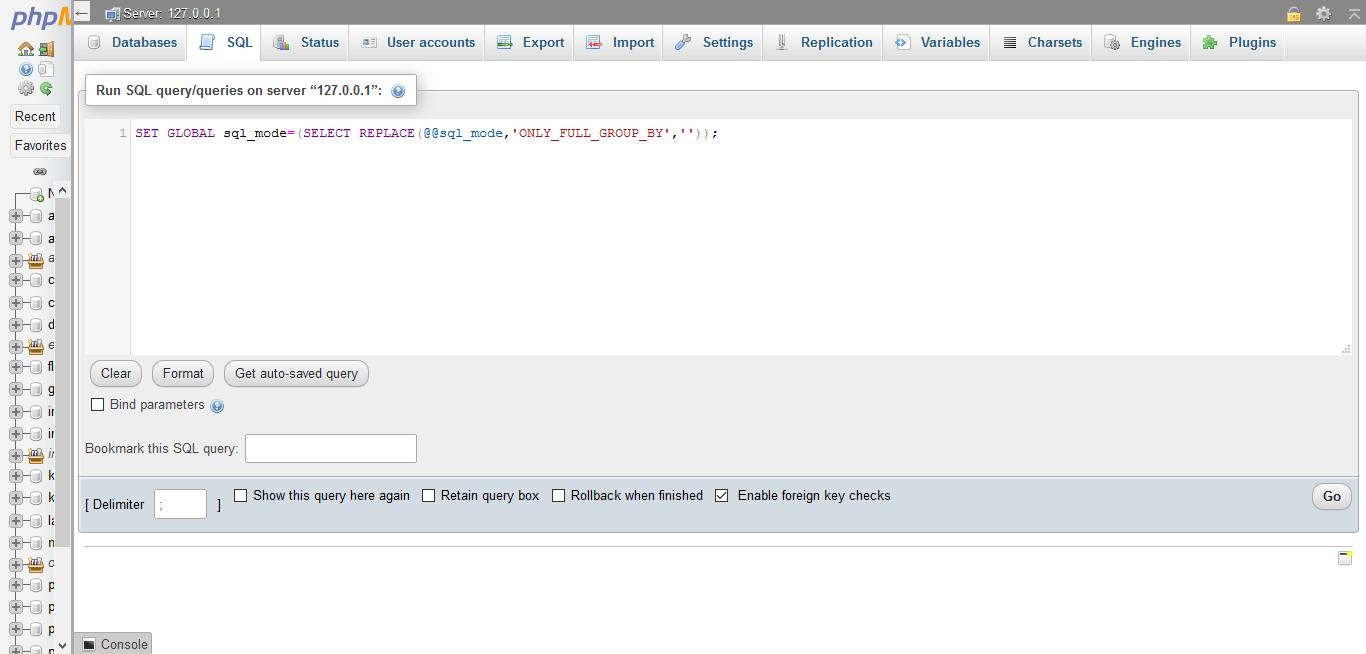Viewport: 1366px width, 654px height.
Task: Click the chain link icon above database tree
Action: [x=40, y=172]
